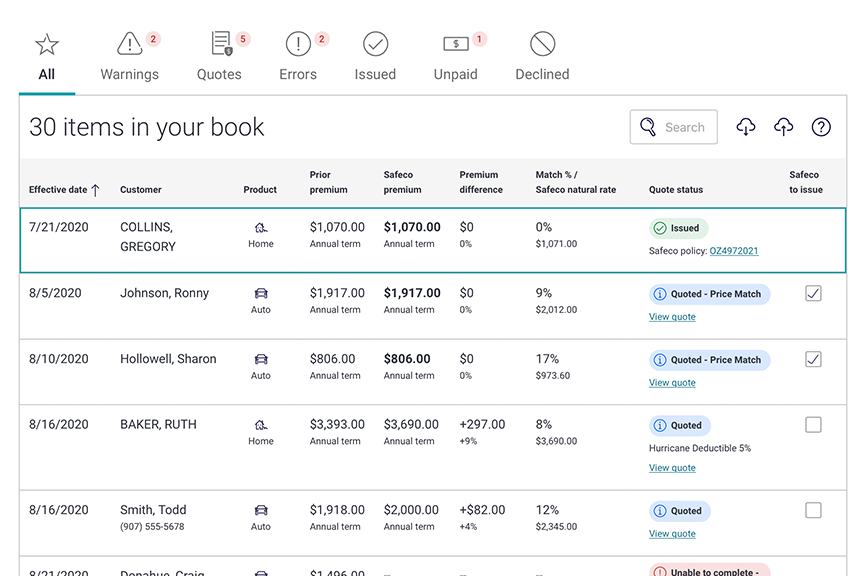Select customer name Hollowell, Sharon
The height and width of the screenshot is (576, 866).
168,359
